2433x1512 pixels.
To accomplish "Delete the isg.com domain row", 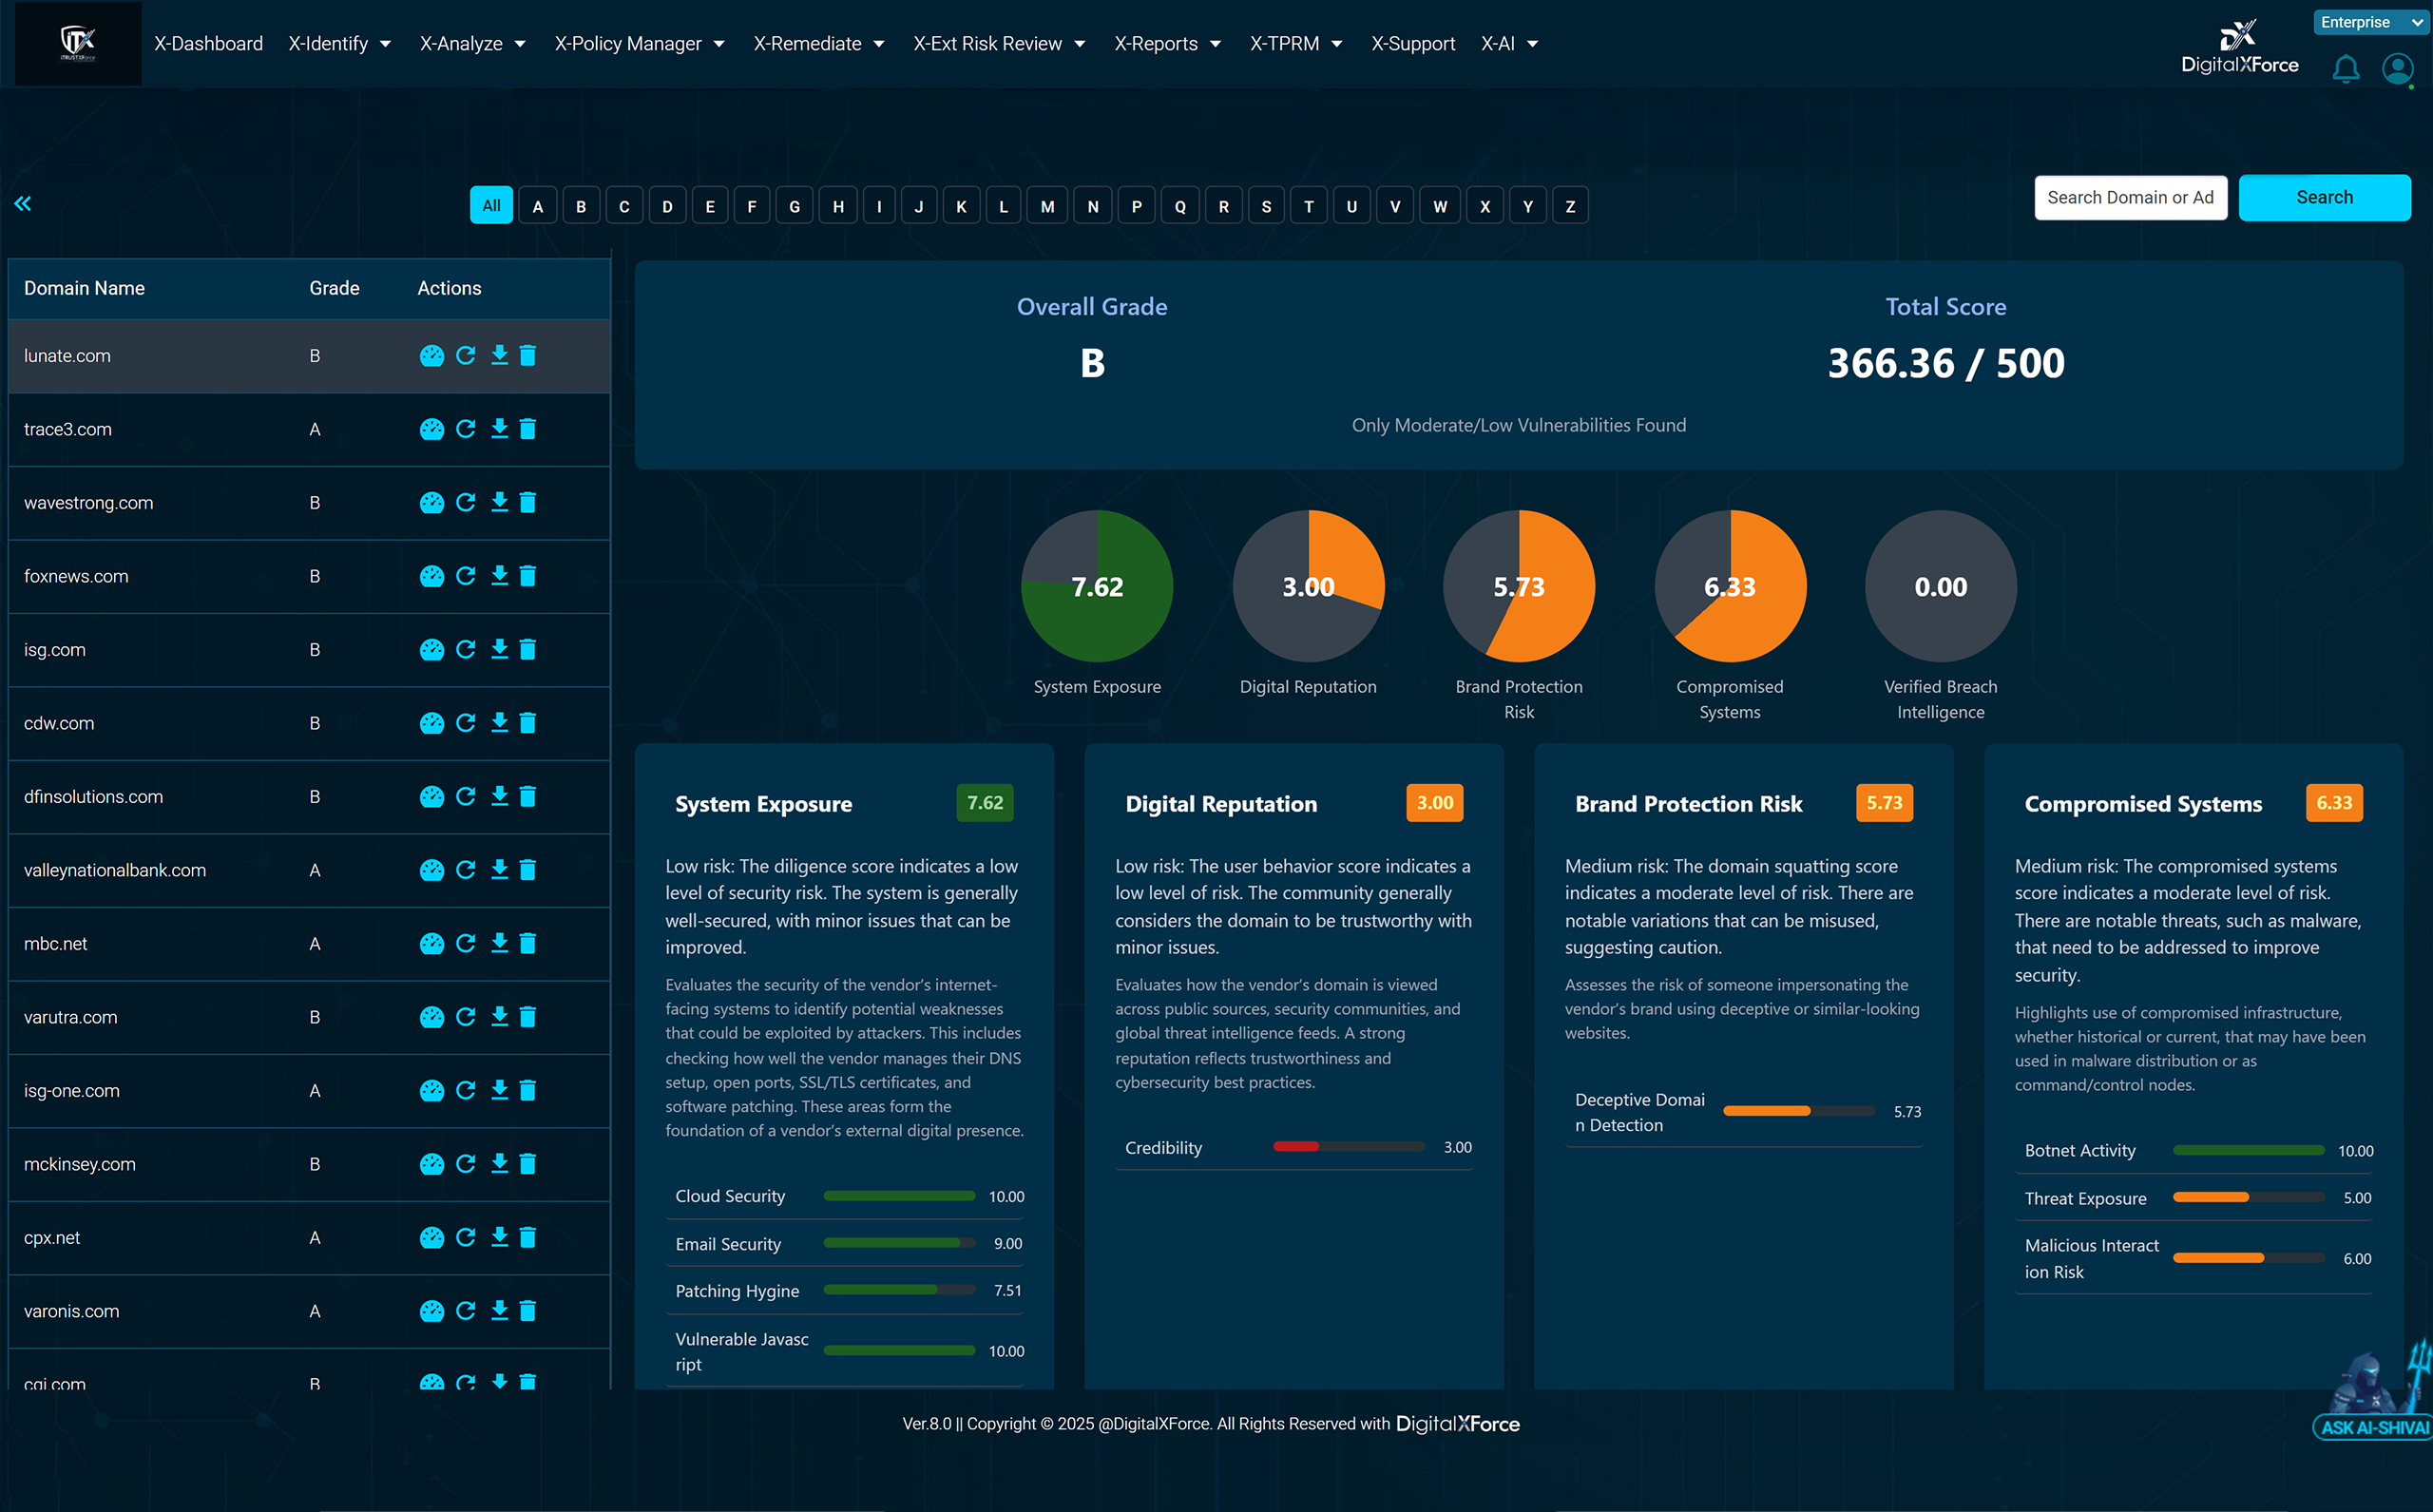I will click(x=528, y=649).
